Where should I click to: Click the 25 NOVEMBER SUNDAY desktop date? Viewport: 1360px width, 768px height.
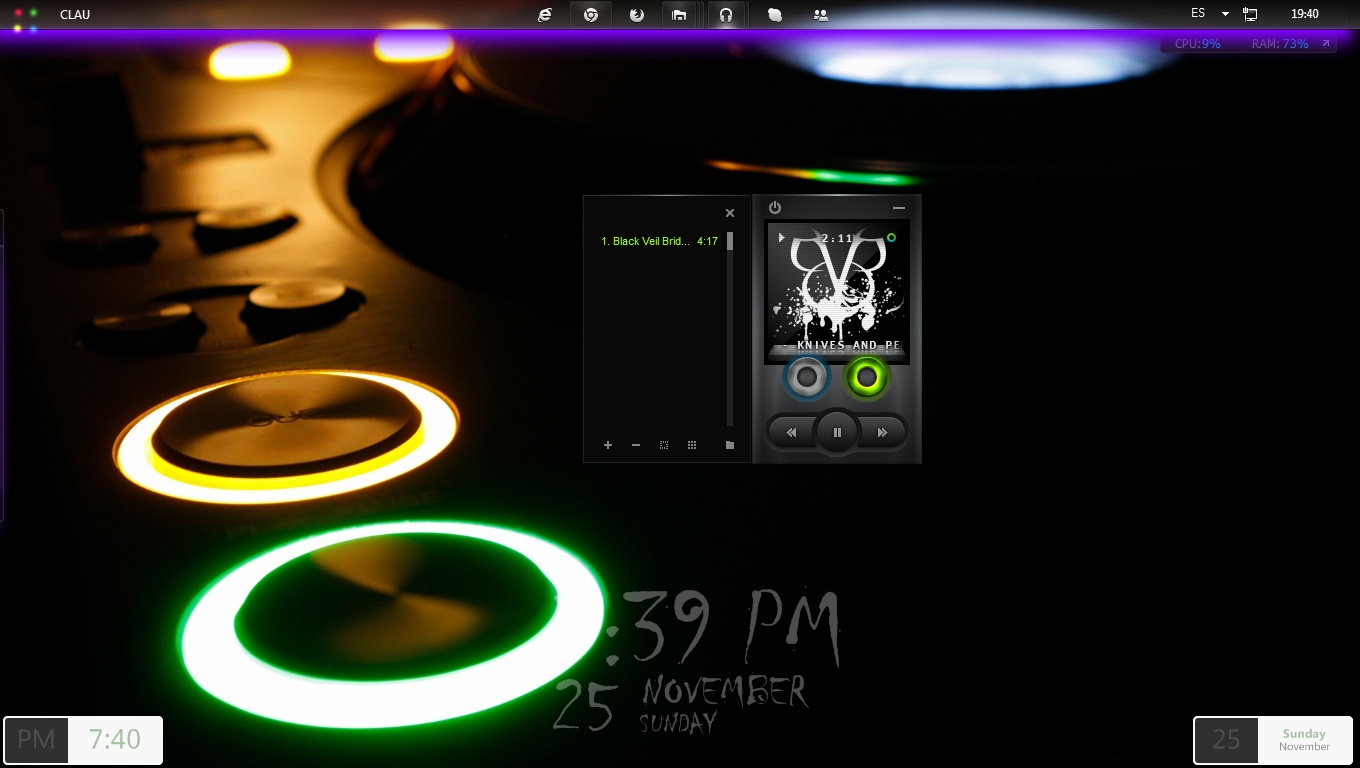tap(680, 704)
